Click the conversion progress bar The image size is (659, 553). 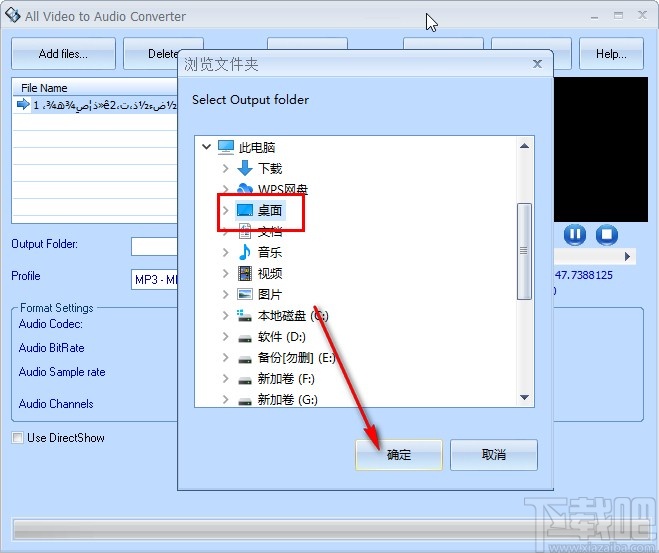(x=330, y=529)
